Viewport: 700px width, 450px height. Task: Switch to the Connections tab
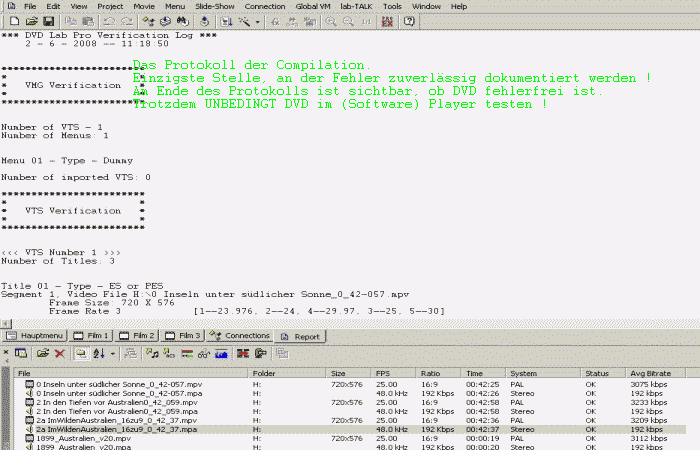(x=241, y=336)
